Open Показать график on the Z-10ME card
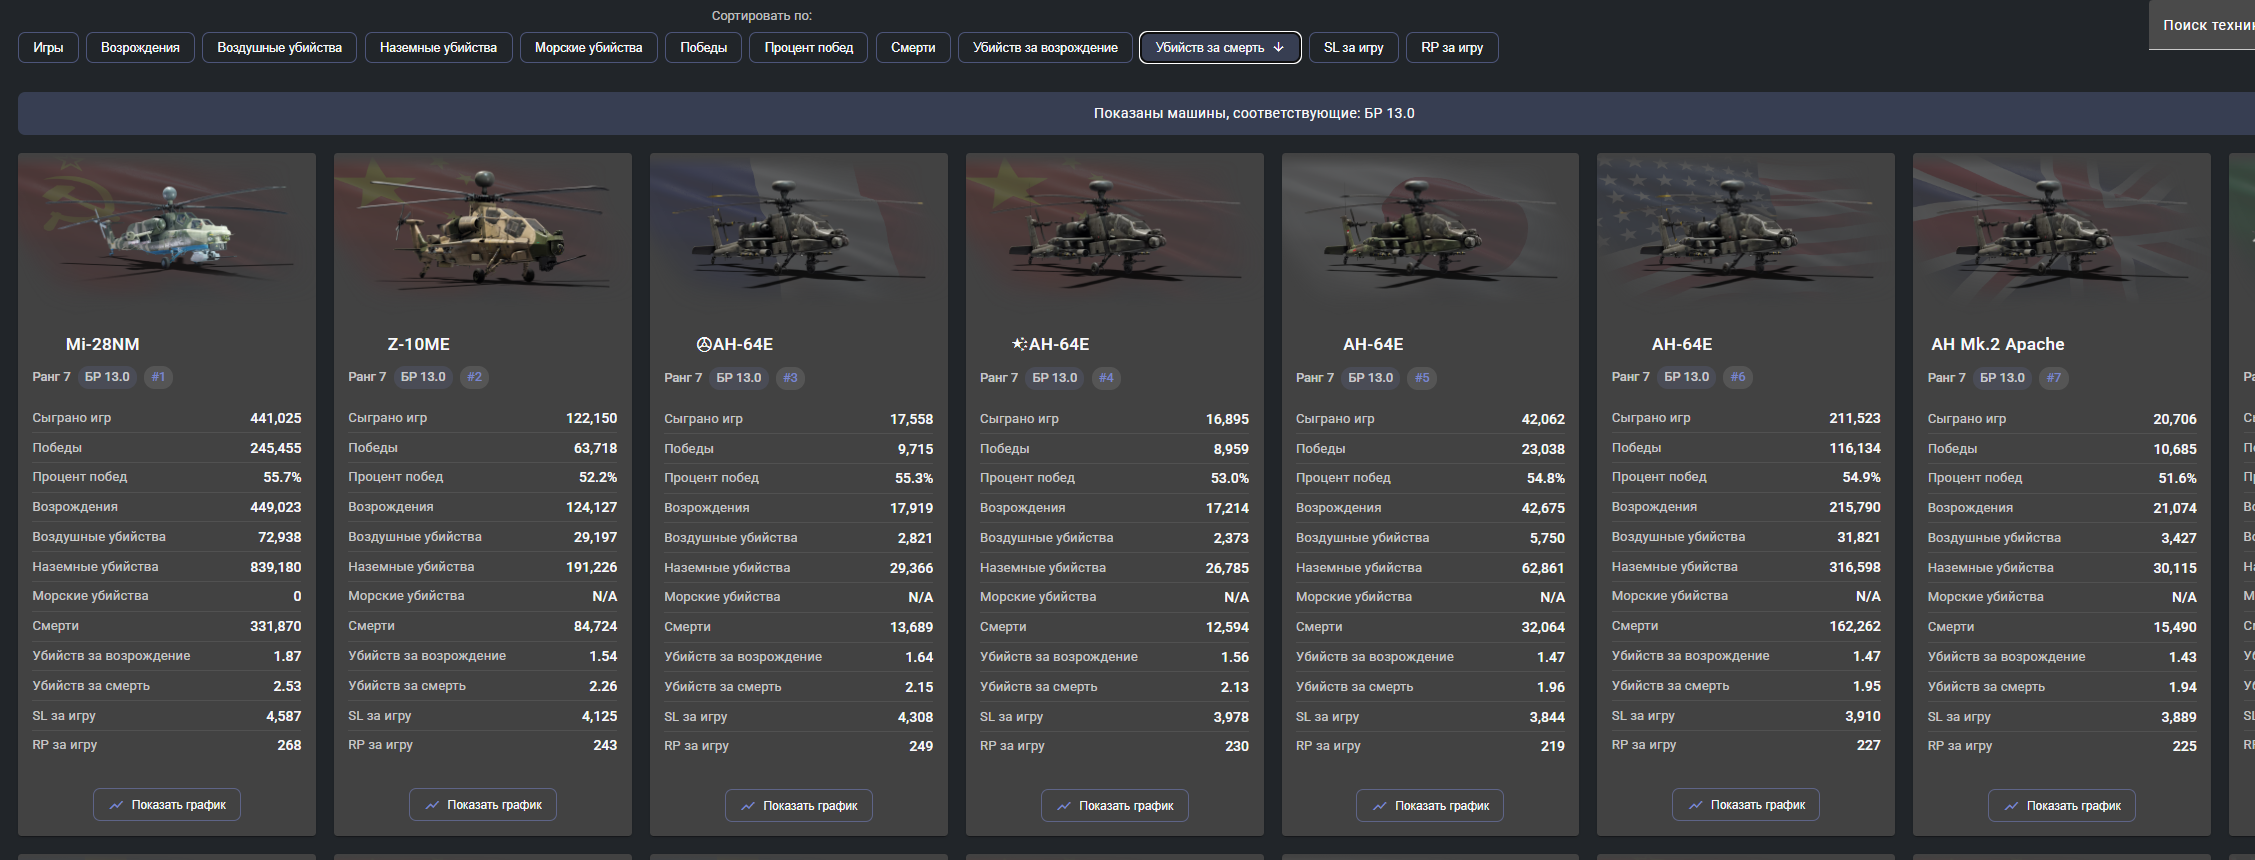The height and width of the screenshot is (860, 2255). 483,805
